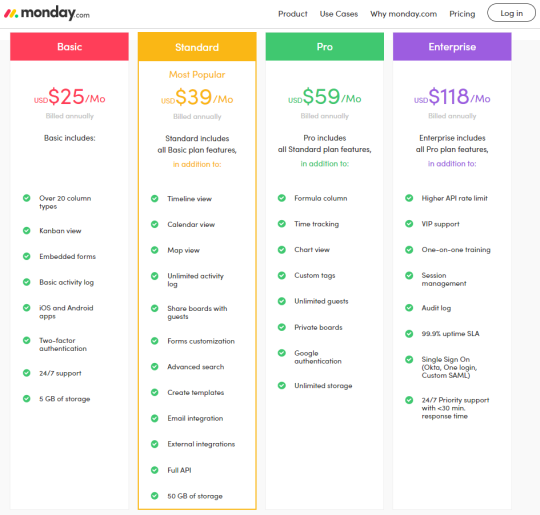Click the checkmark beside Time tracking
540x515 pixels.
pos(282,224)
